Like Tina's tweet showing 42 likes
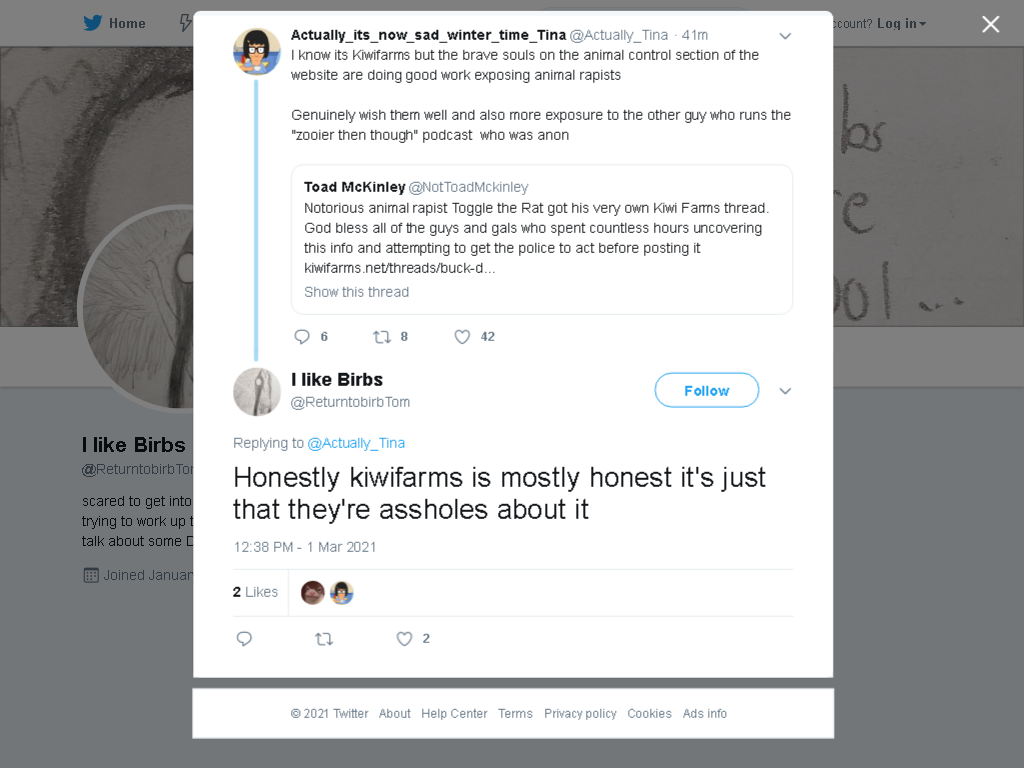The image size is (1024, 768). (x=462, y=336)
